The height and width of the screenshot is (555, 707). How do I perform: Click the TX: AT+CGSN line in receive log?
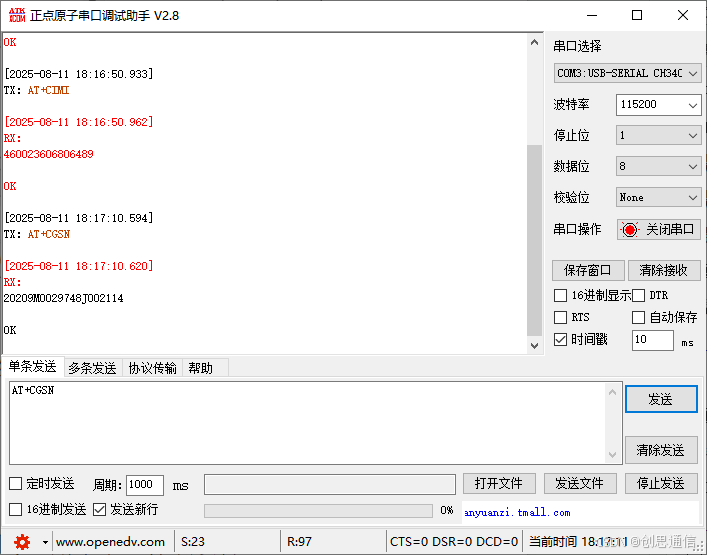[37, 234]
